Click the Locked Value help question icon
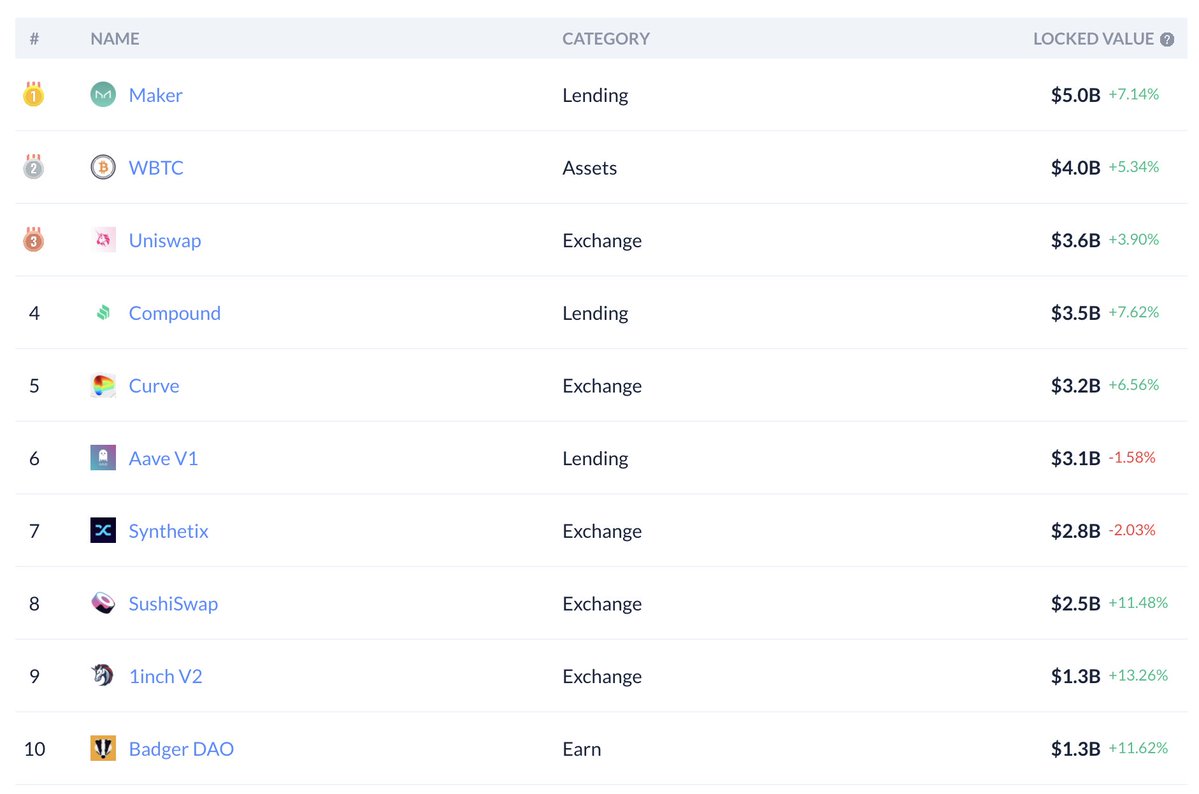 tap(1167, 40)
